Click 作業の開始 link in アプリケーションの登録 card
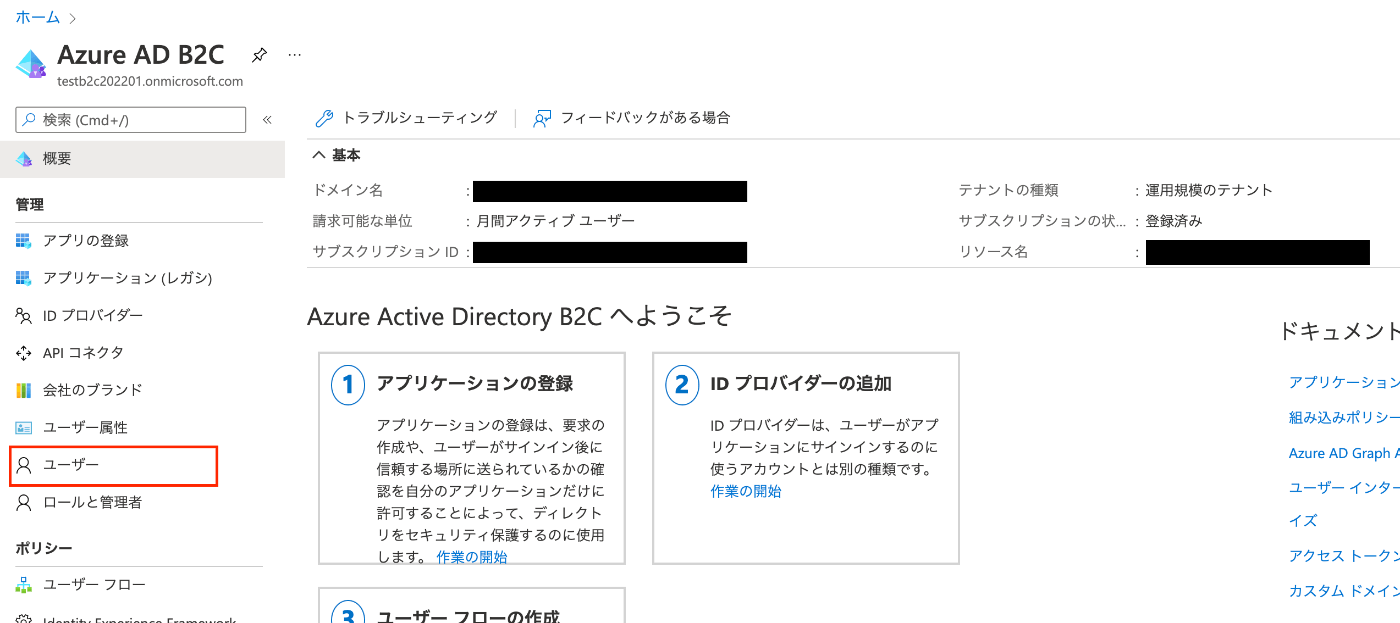1400x623 pixels. pos(472,557)
